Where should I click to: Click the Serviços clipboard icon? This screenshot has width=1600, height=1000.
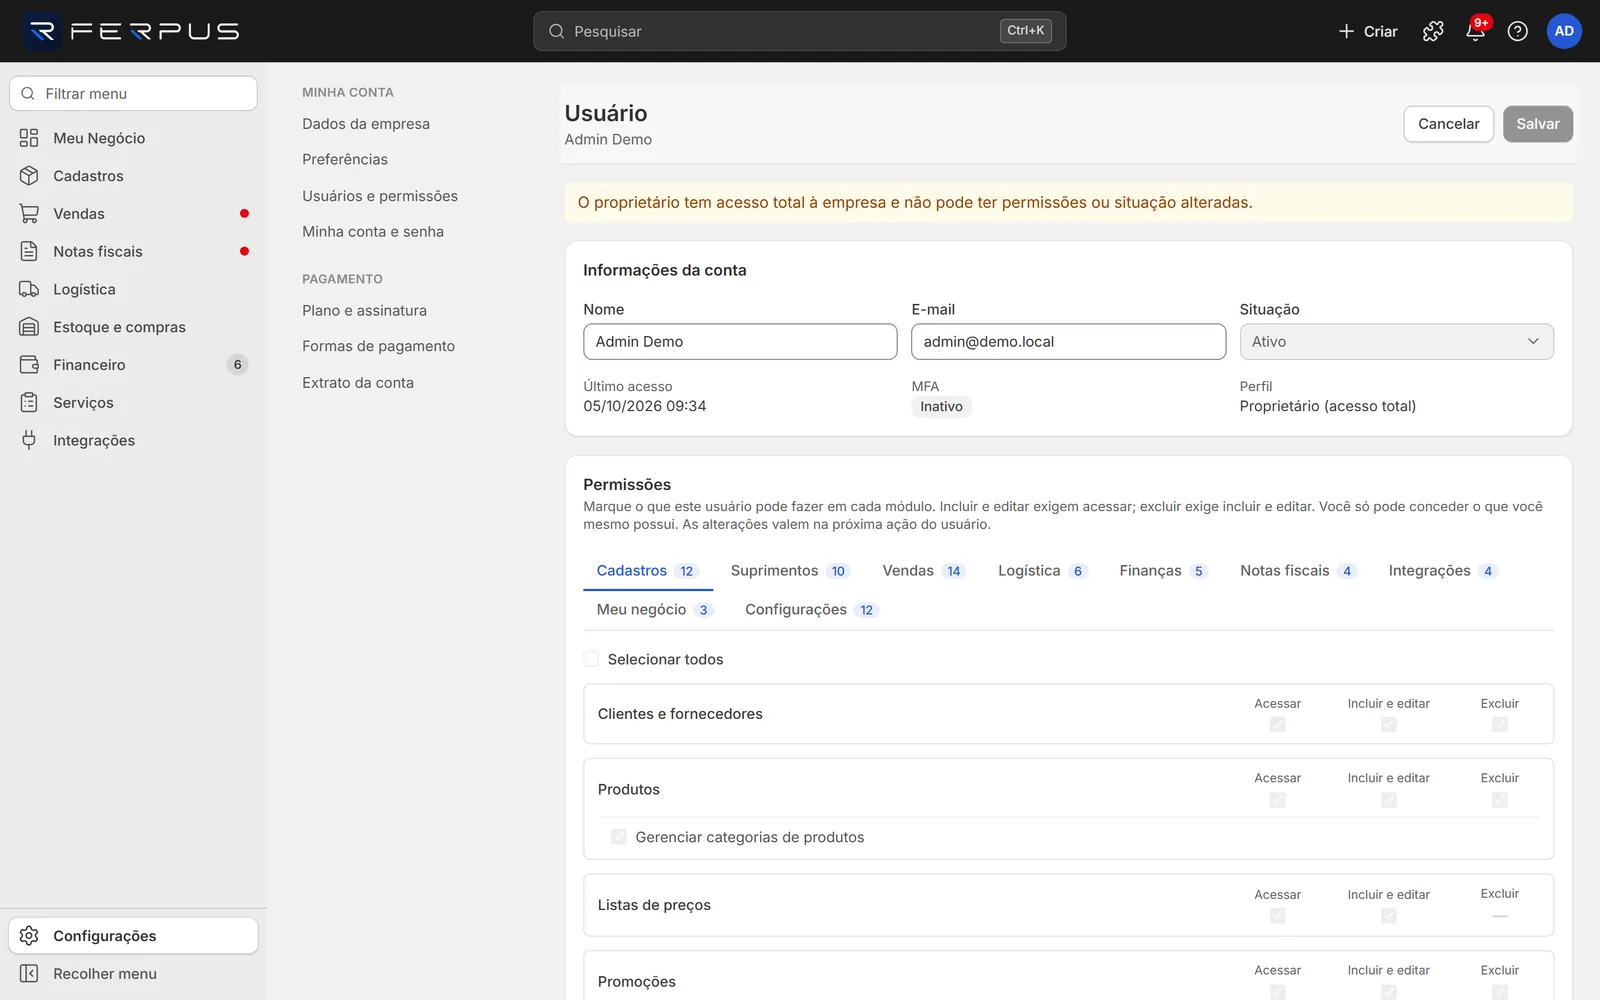29,403
